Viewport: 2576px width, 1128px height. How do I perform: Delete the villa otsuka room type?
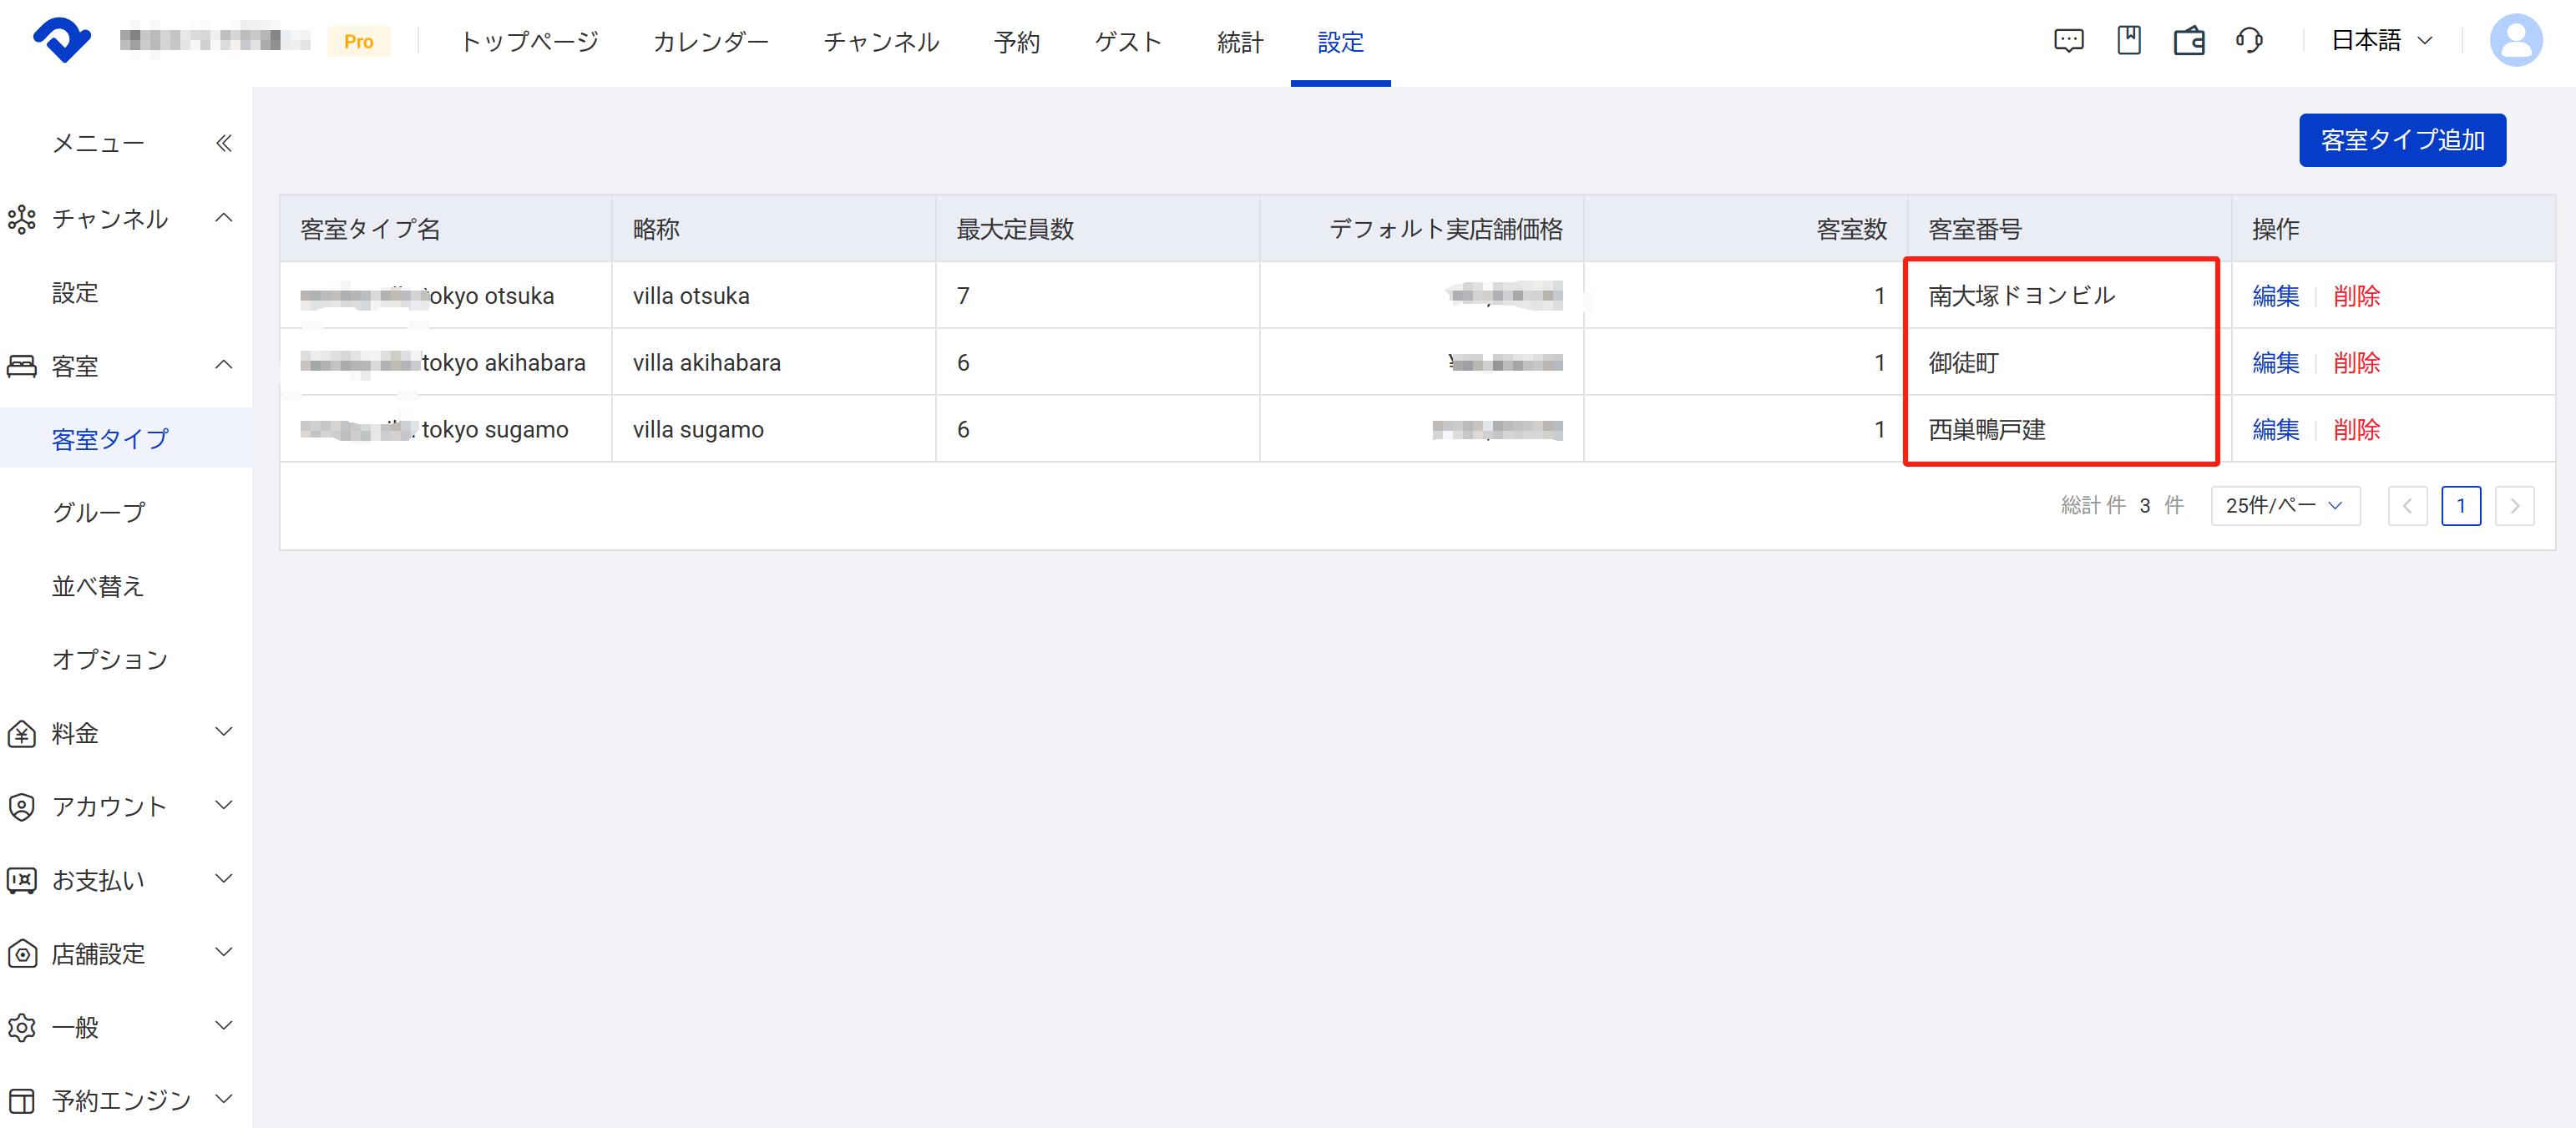(x=2356, y=296)
